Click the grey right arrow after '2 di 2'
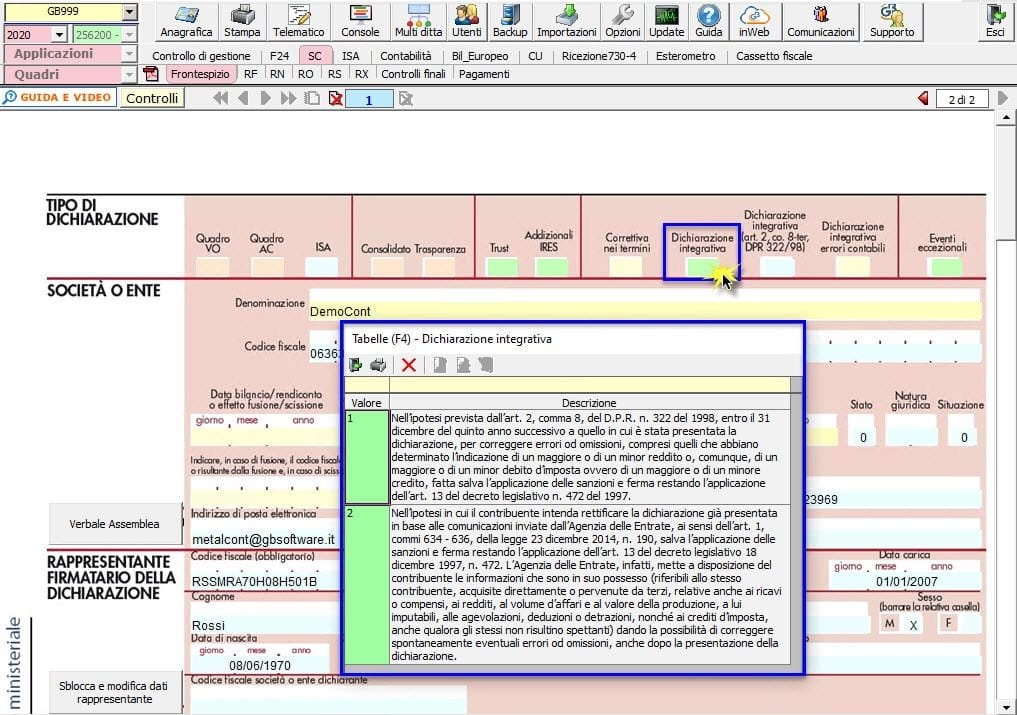 1003,99
